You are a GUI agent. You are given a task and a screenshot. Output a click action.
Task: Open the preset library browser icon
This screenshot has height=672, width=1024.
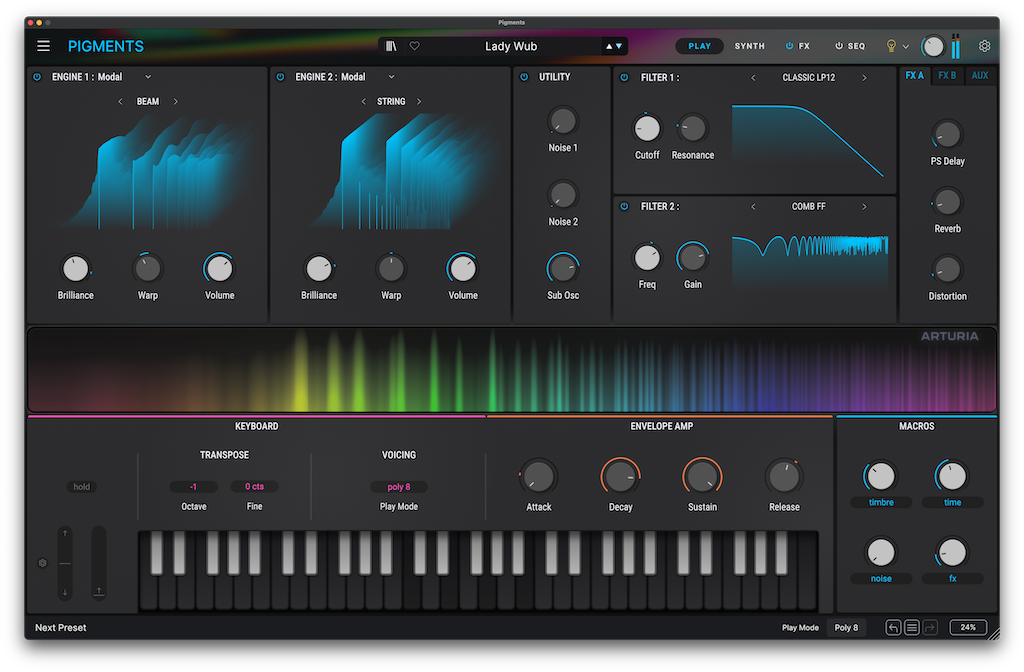tap(391, 46)
